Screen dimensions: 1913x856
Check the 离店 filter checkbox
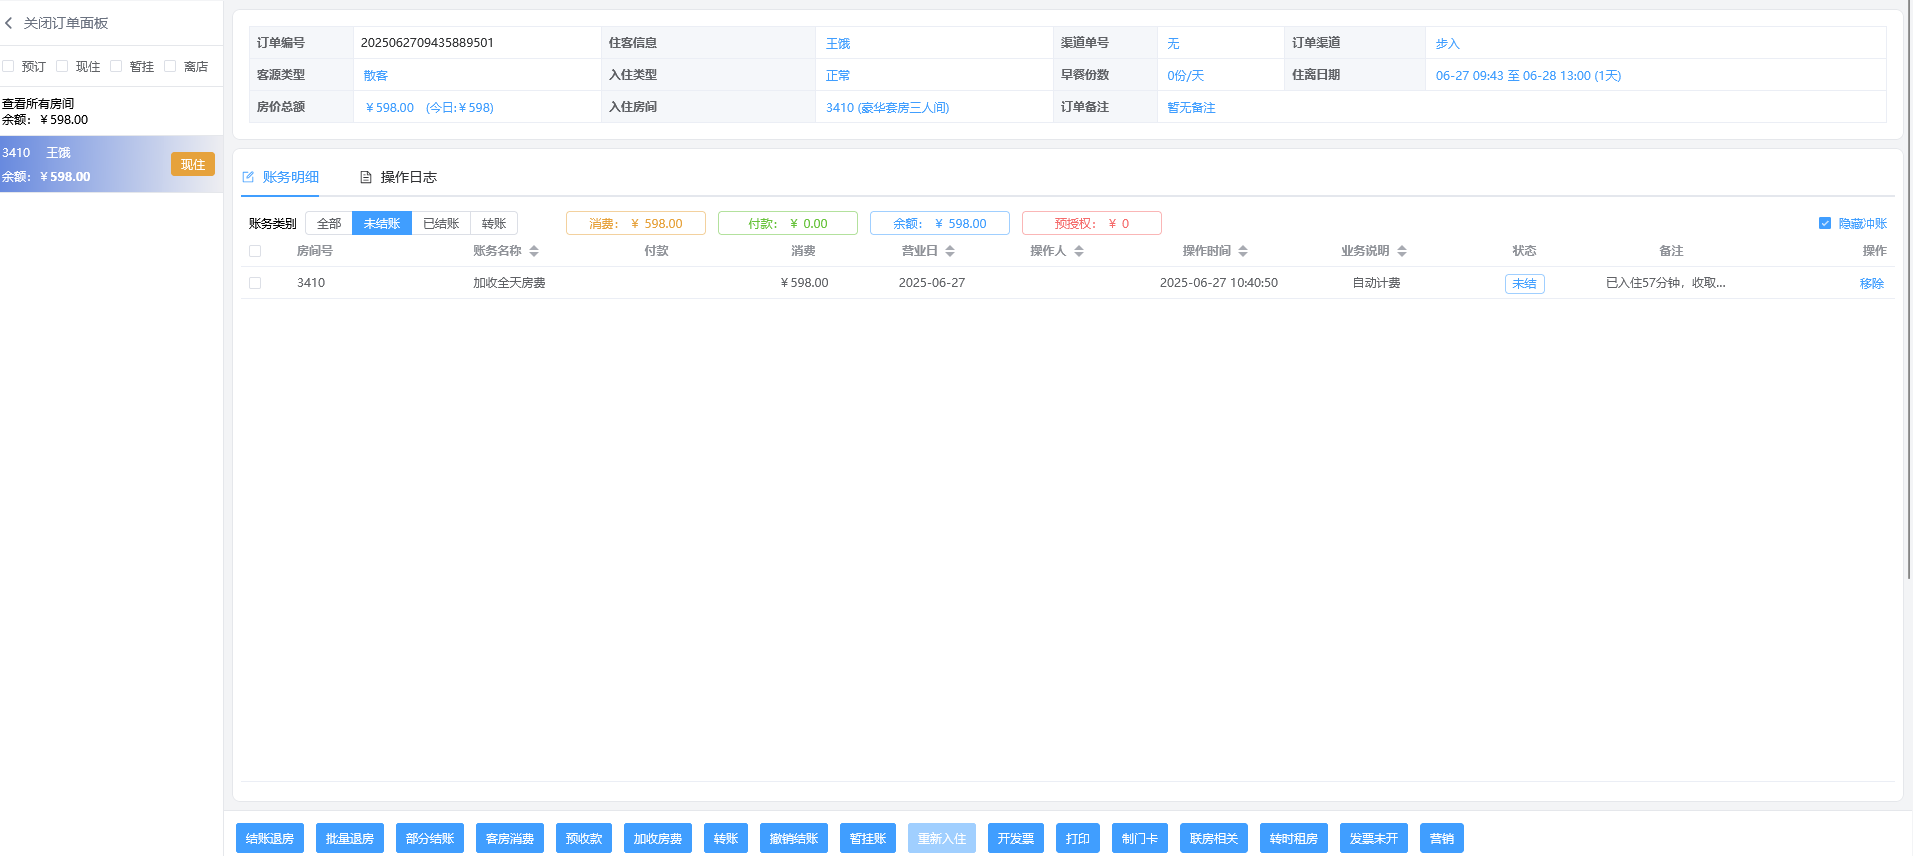tap(170, 66)
